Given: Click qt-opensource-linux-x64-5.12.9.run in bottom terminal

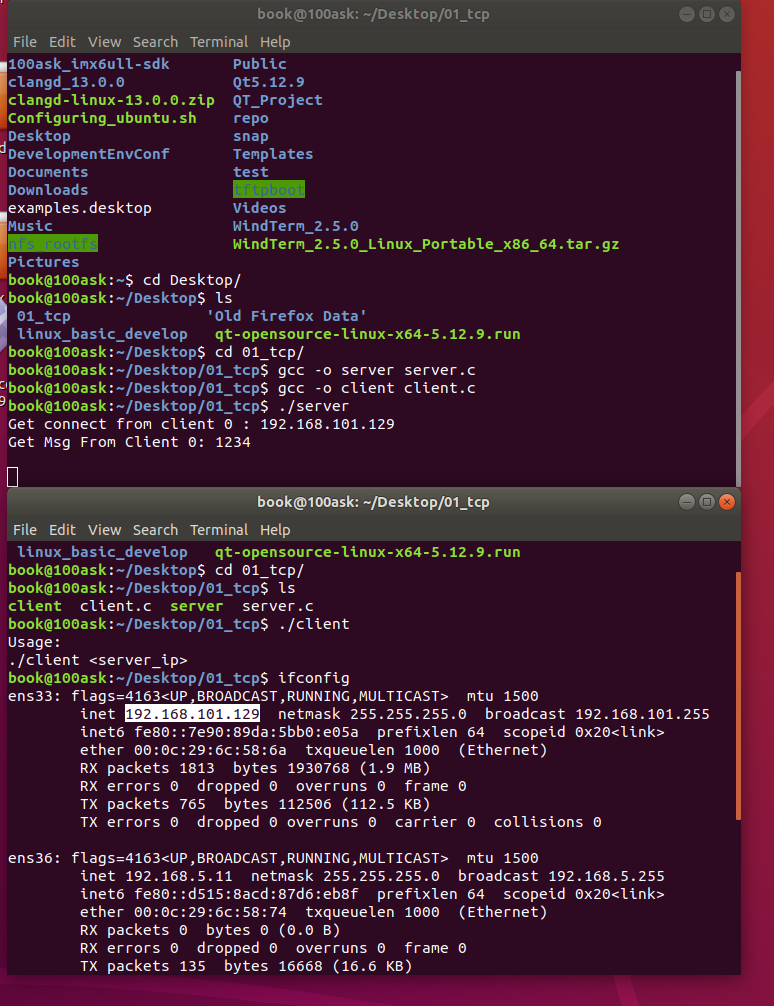Looking at the screenshot, I should tap(368, 552).
